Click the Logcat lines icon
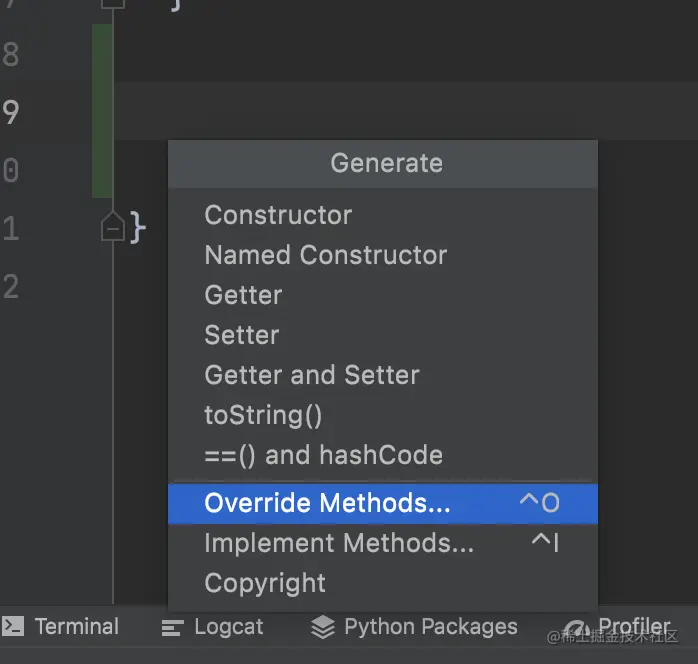This screenshot has width=698, height=664. 172,628
